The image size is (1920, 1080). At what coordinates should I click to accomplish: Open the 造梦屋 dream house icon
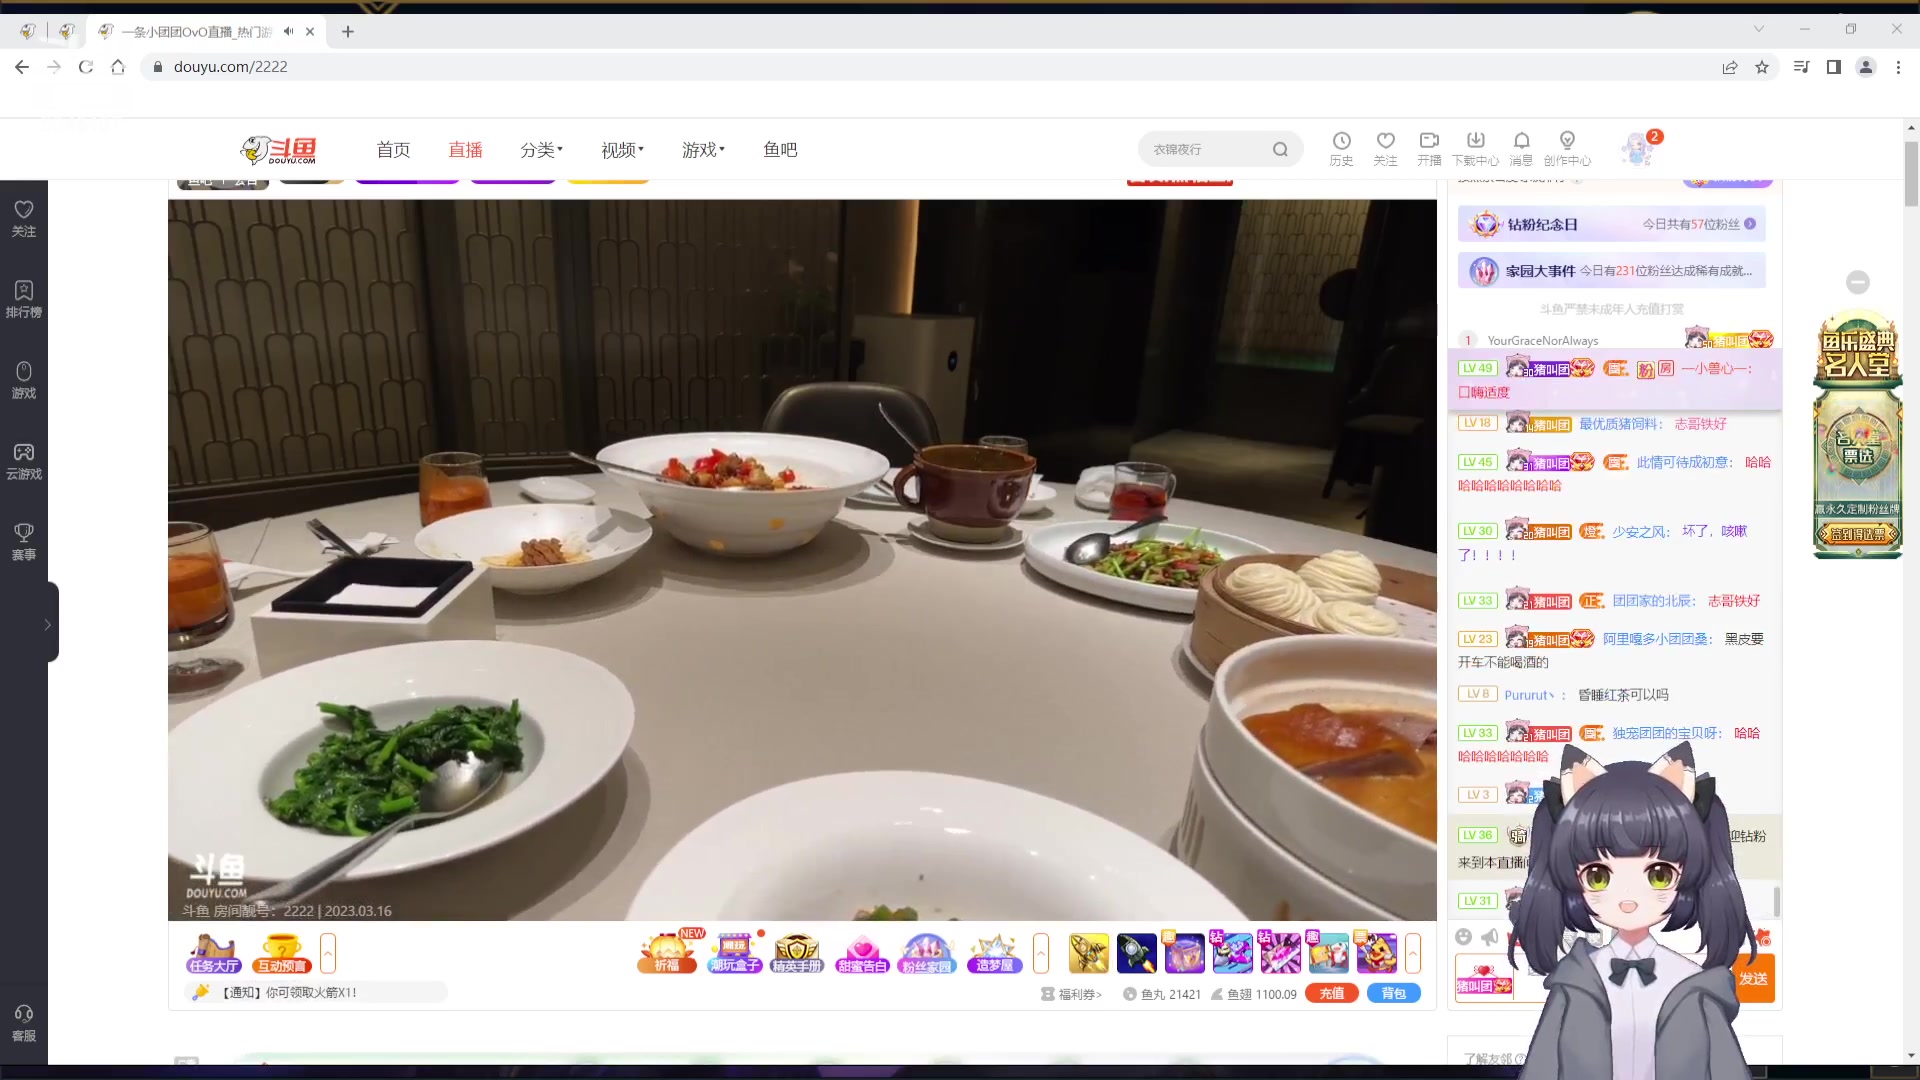pos(994,953)
